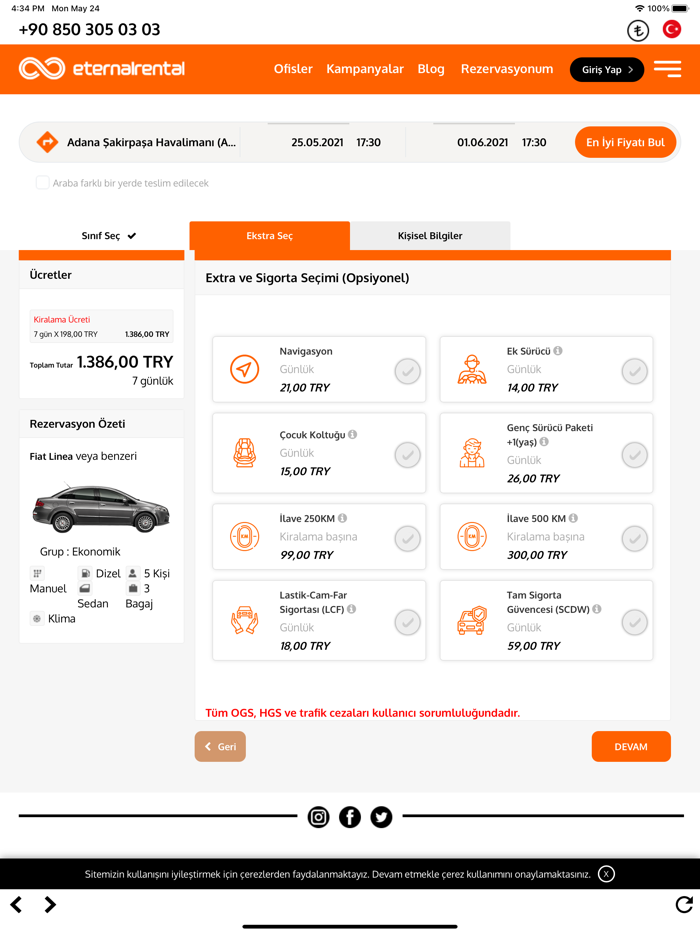Open the Twitter social icon
700x934 pixels.
click(x=381, y=817)
